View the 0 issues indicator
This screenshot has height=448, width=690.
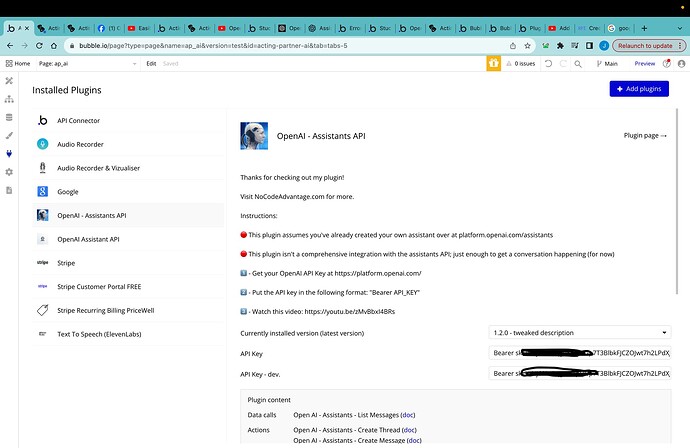(x=521, y=63)
